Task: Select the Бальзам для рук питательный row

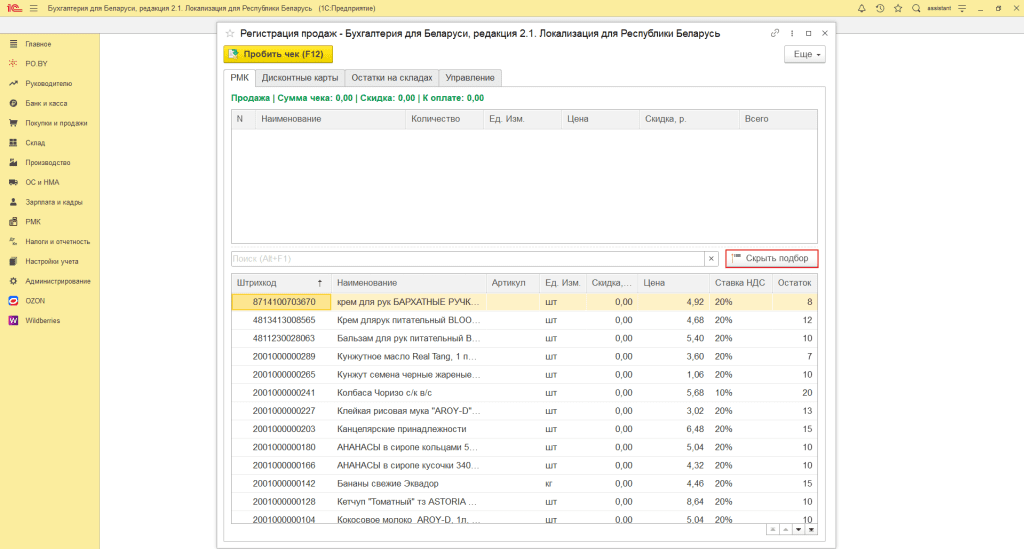Action: (524, 338)
